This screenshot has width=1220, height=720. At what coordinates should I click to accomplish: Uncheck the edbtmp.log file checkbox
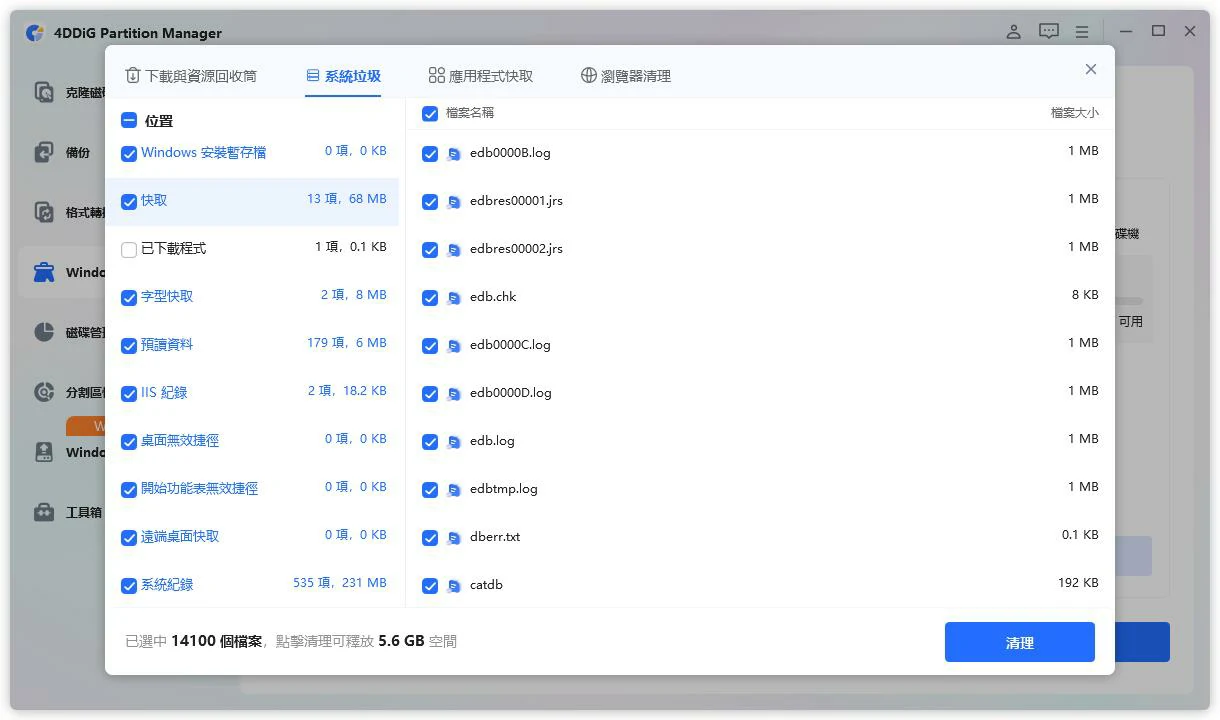tap(430, 490)
